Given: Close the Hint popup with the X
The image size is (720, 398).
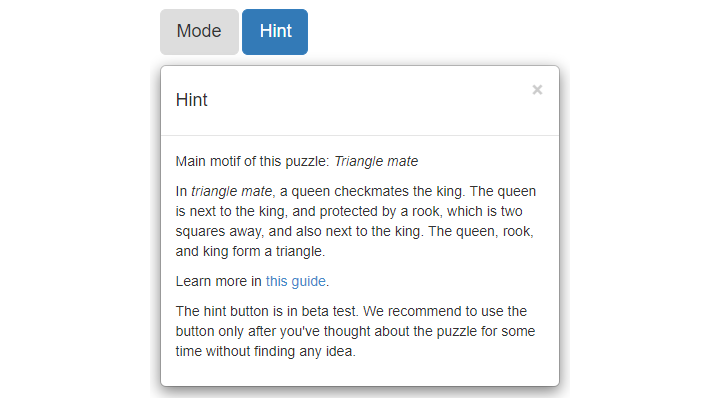Looking at the screenshot, I should 537,90.
